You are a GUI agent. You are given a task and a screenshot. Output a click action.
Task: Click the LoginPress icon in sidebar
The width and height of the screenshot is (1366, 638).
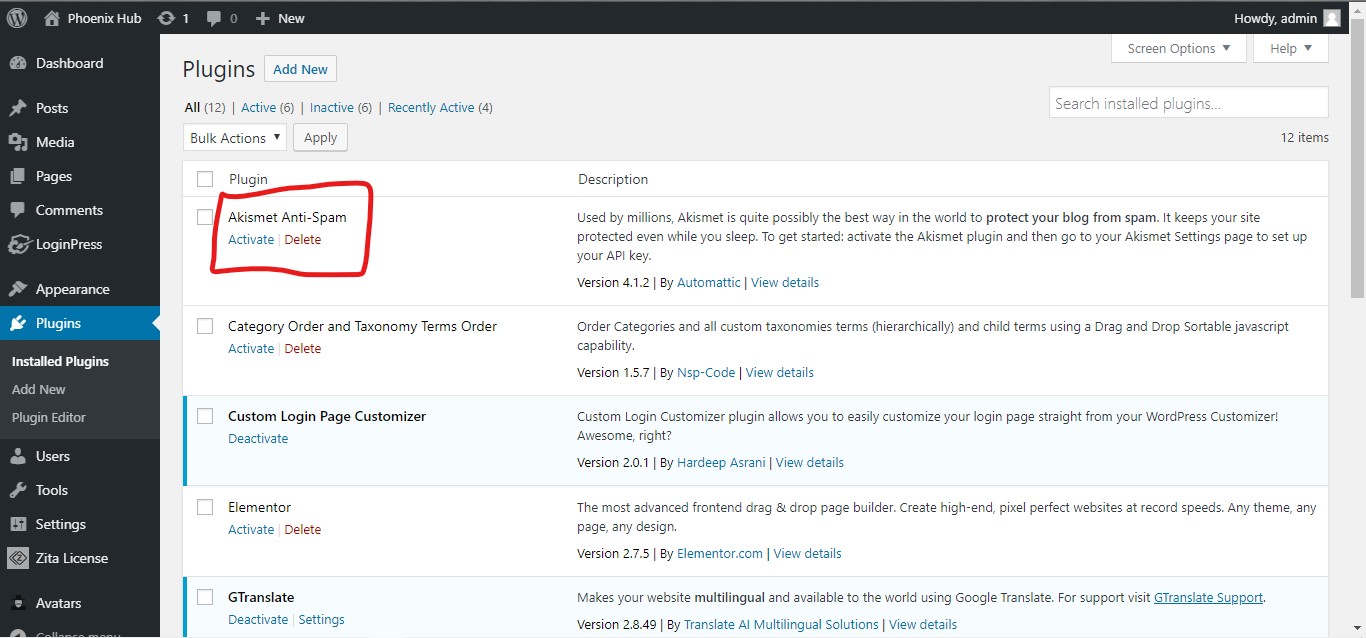click(17, 244)
